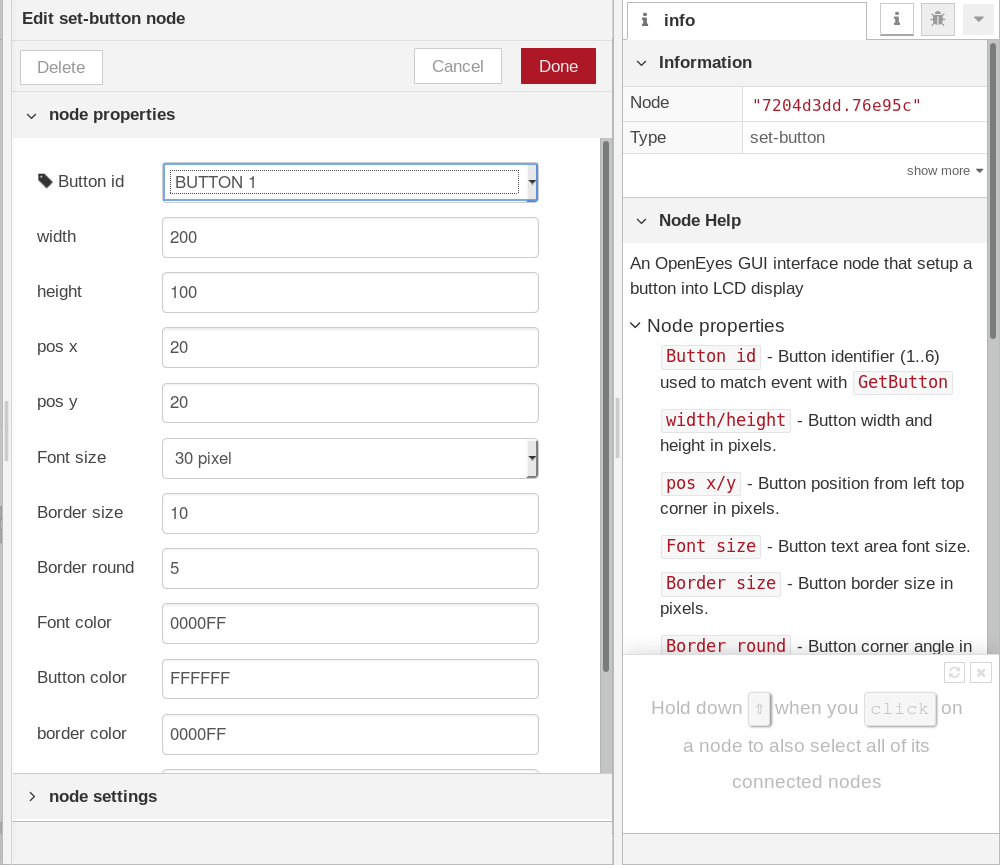
Task: Focus the width input field
Action: click(350, 237)
